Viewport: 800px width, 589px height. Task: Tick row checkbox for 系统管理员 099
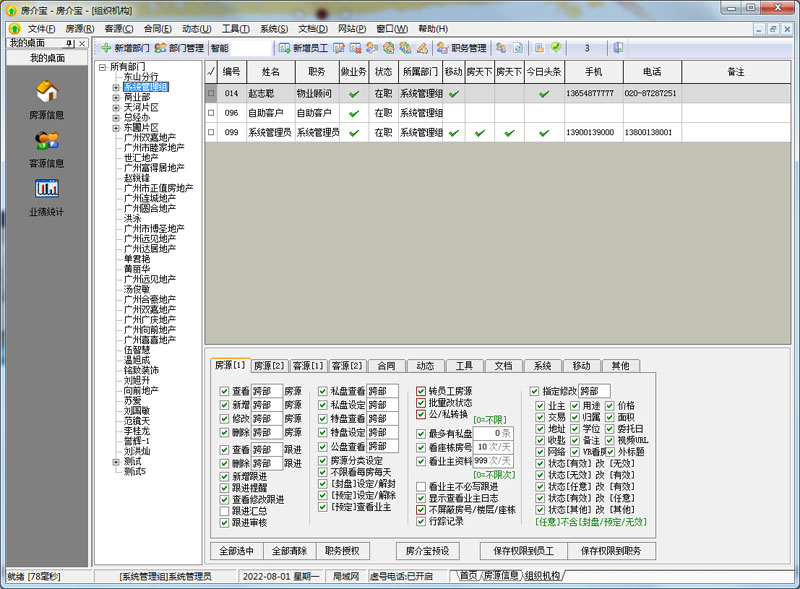tap(211, 132)
